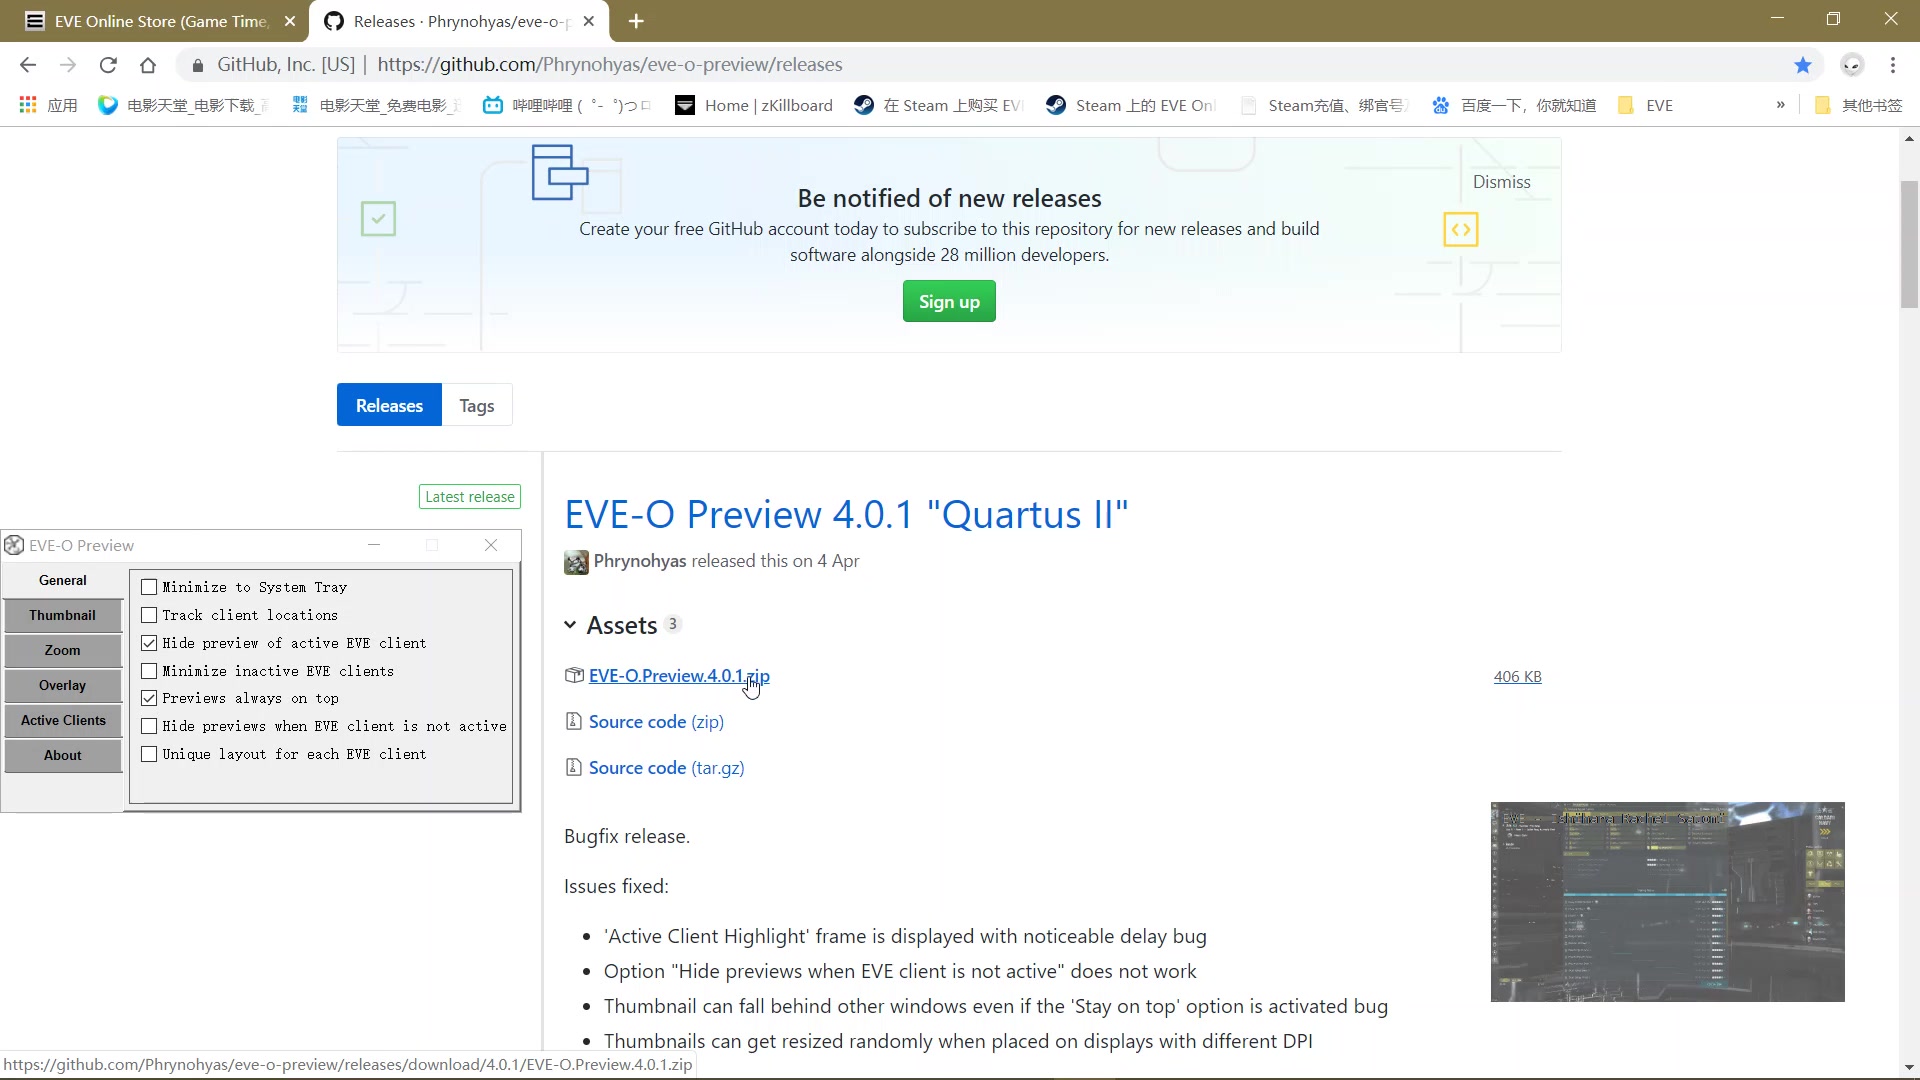This screenshot has height=1080, width=1920.
Task: Click the back navigation arrow
Action: 28,65
